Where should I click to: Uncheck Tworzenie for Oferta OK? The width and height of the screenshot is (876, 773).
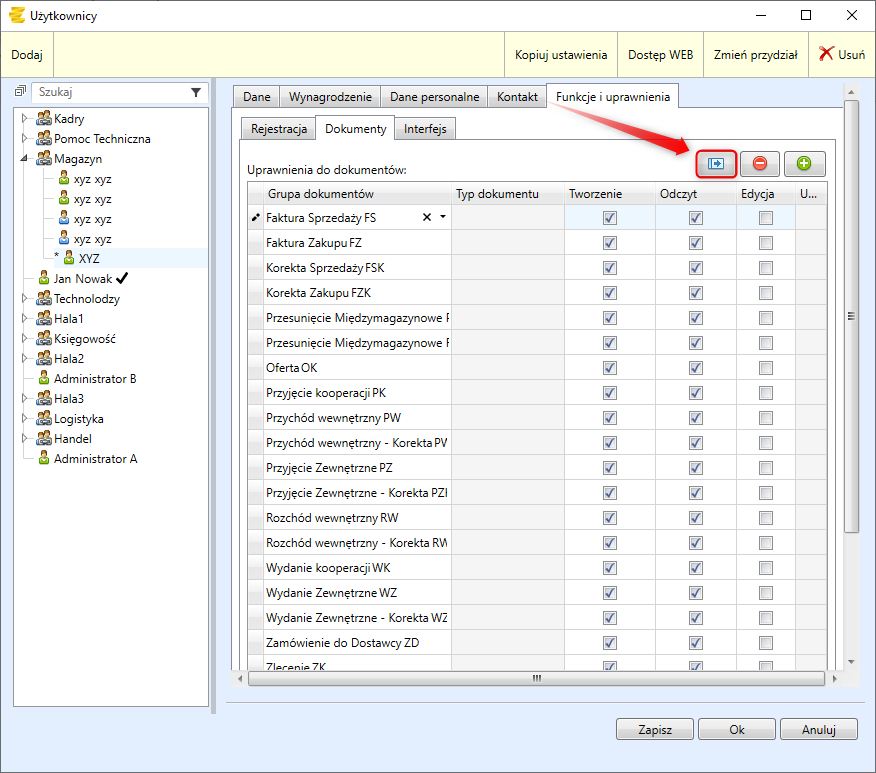pyautogui.click(x=610, y=368)
